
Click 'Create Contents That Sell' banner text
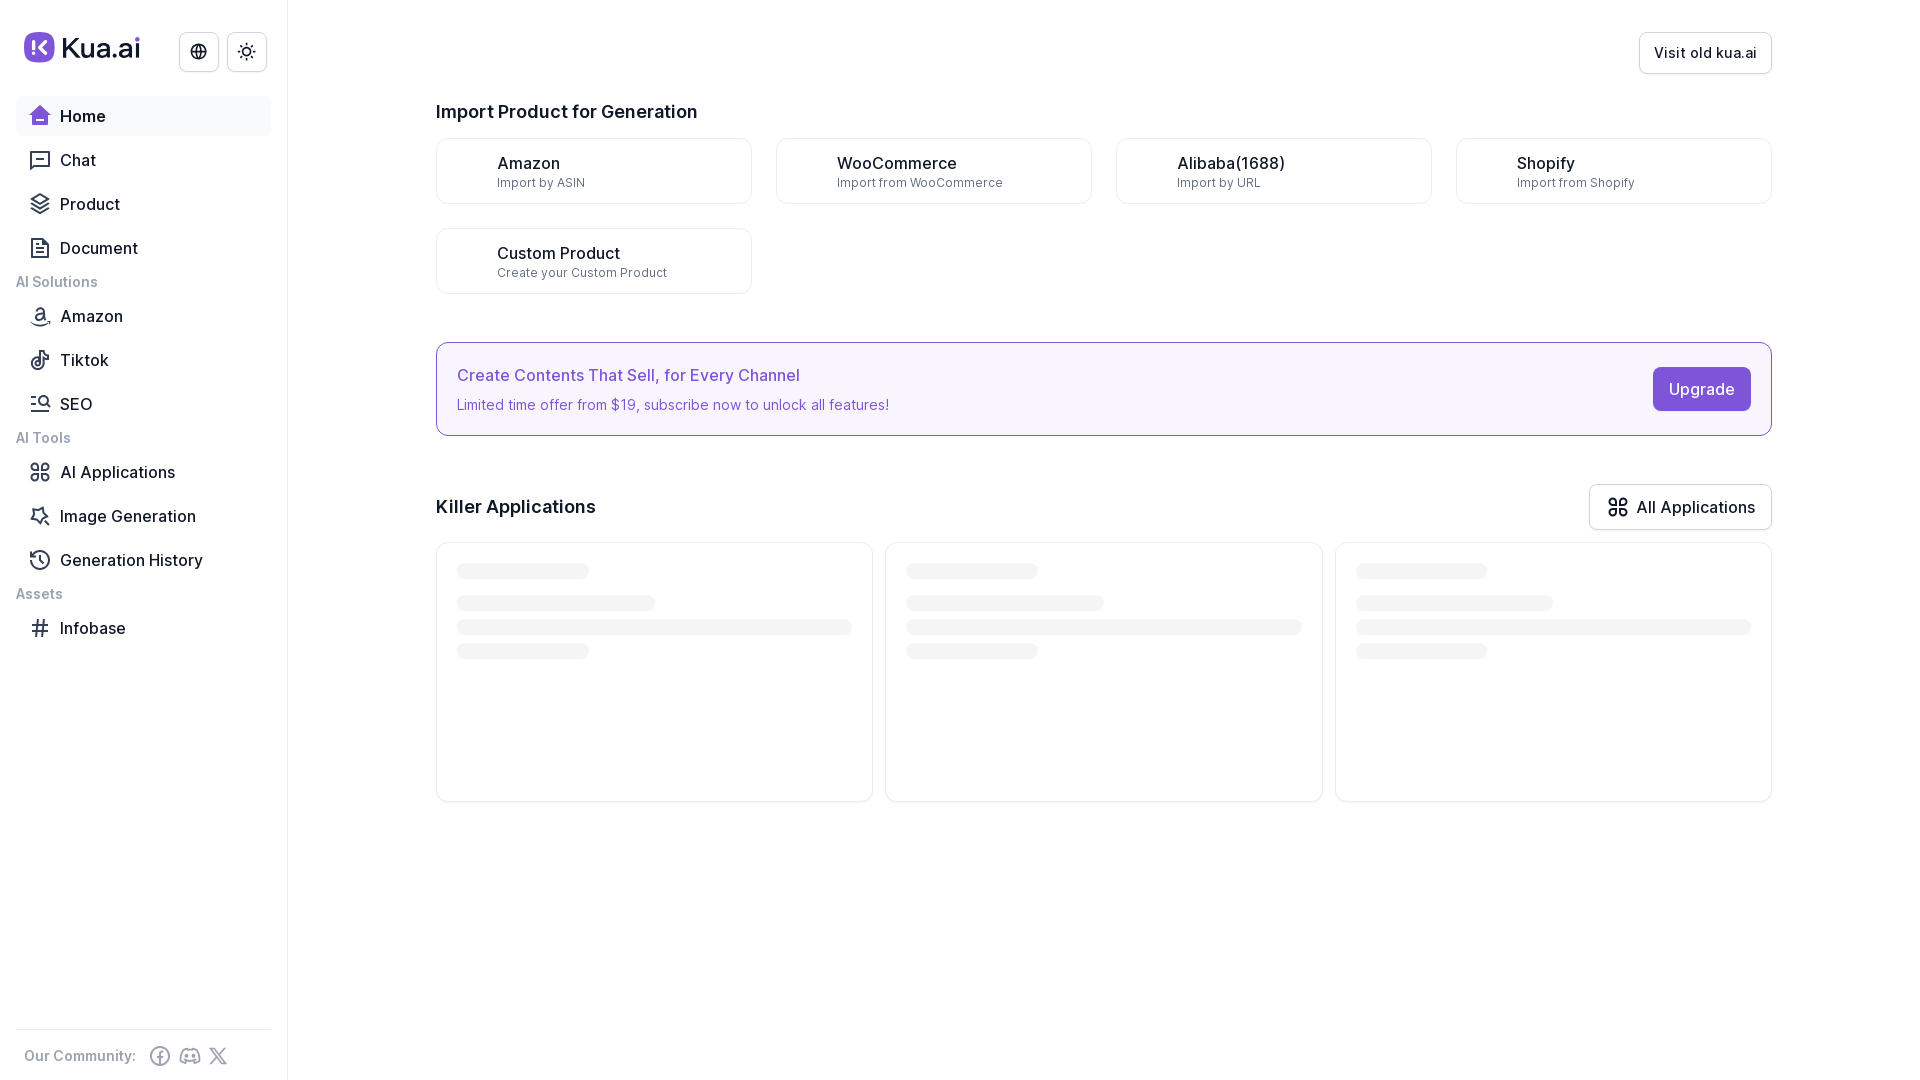click(628, 375)
